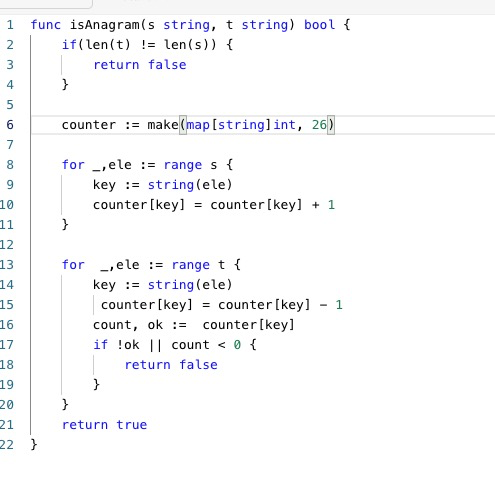
Task: Click the closing brace on line 22
Action: coord(34,445)
